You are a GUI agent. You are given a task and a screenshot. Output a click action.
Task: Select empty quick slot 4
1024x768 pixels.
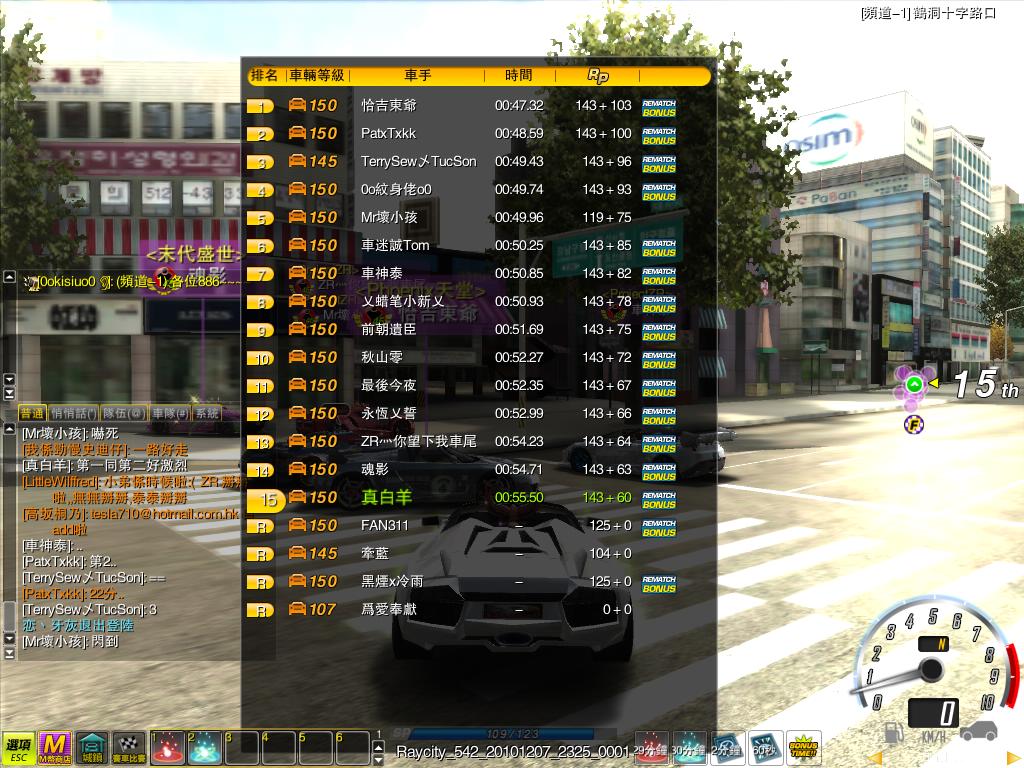click(279, 749)
